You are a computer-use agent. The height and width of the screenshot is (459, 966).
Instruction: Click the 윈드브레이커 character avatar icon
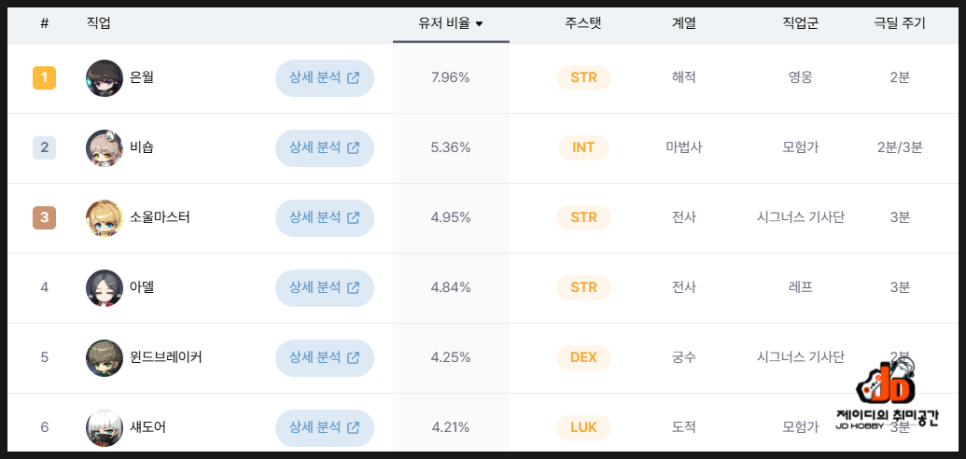pos(104,358)
